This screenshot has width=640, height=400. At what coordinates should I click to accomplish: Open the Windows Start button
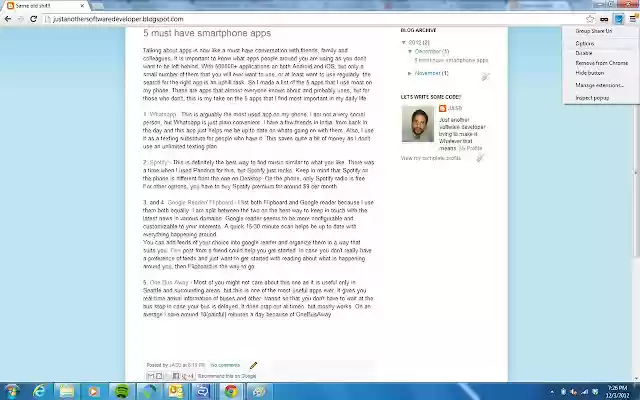pyautogui.click(x=12, y=392)
